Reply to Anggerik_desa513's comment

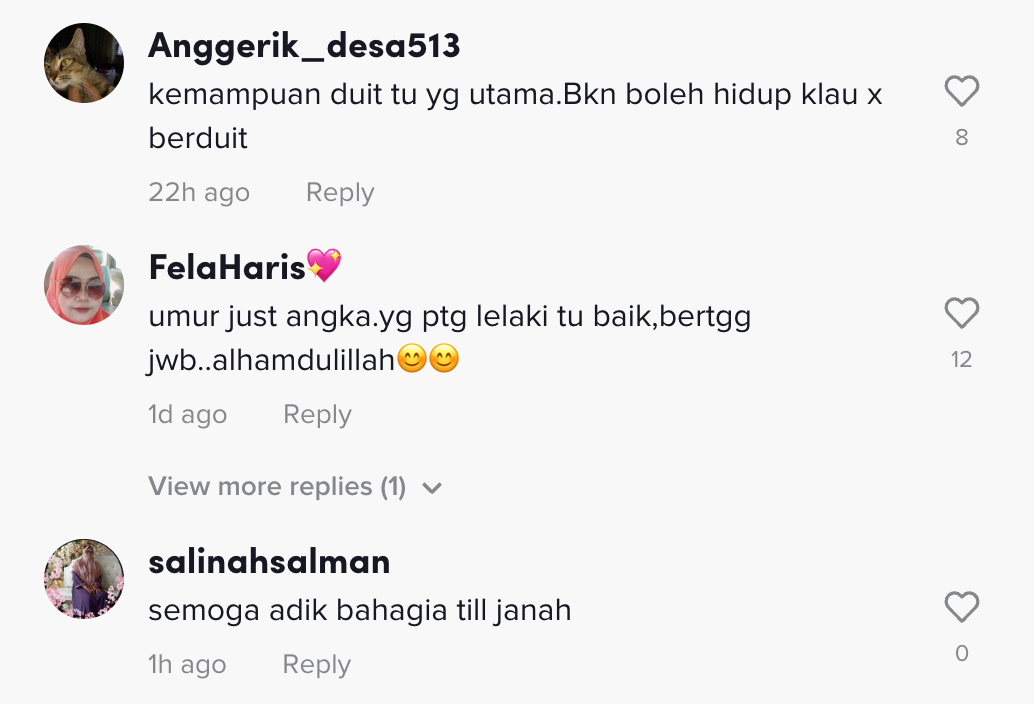[x=340, y=192]
